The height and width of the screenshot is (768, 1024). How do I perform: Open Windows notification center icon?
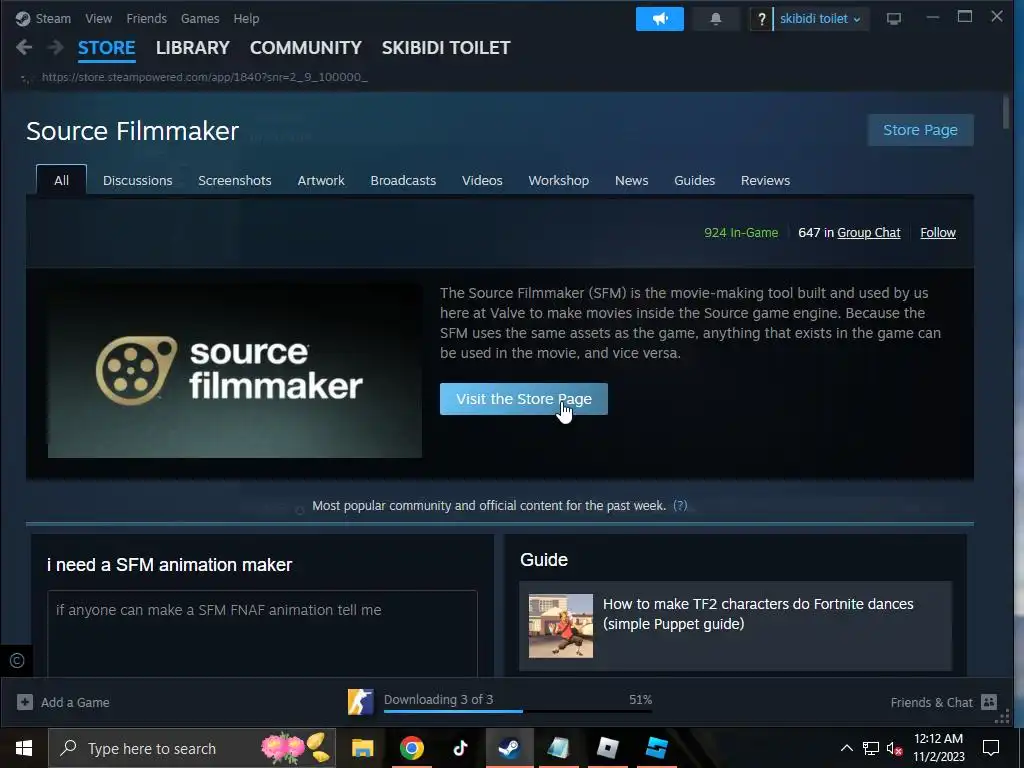(991, 748)
